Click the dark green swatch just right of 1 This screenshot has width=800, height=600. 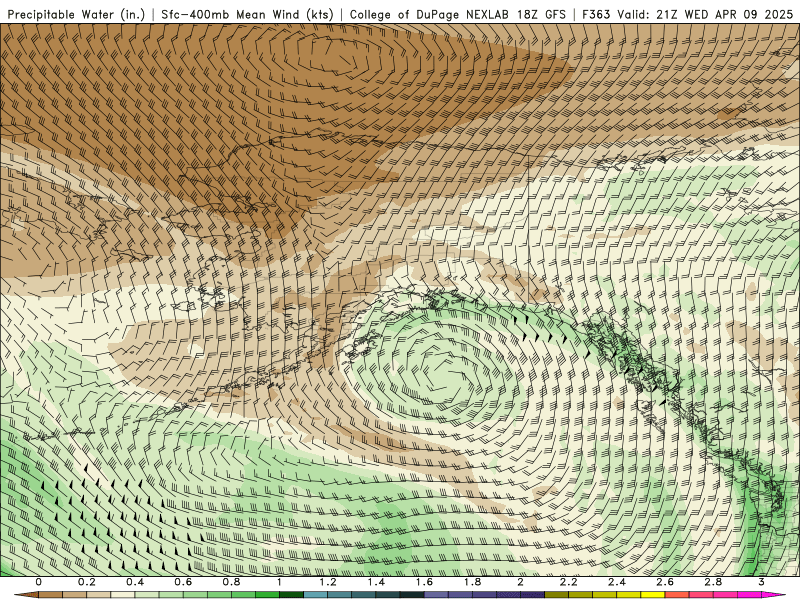(291, 595)
